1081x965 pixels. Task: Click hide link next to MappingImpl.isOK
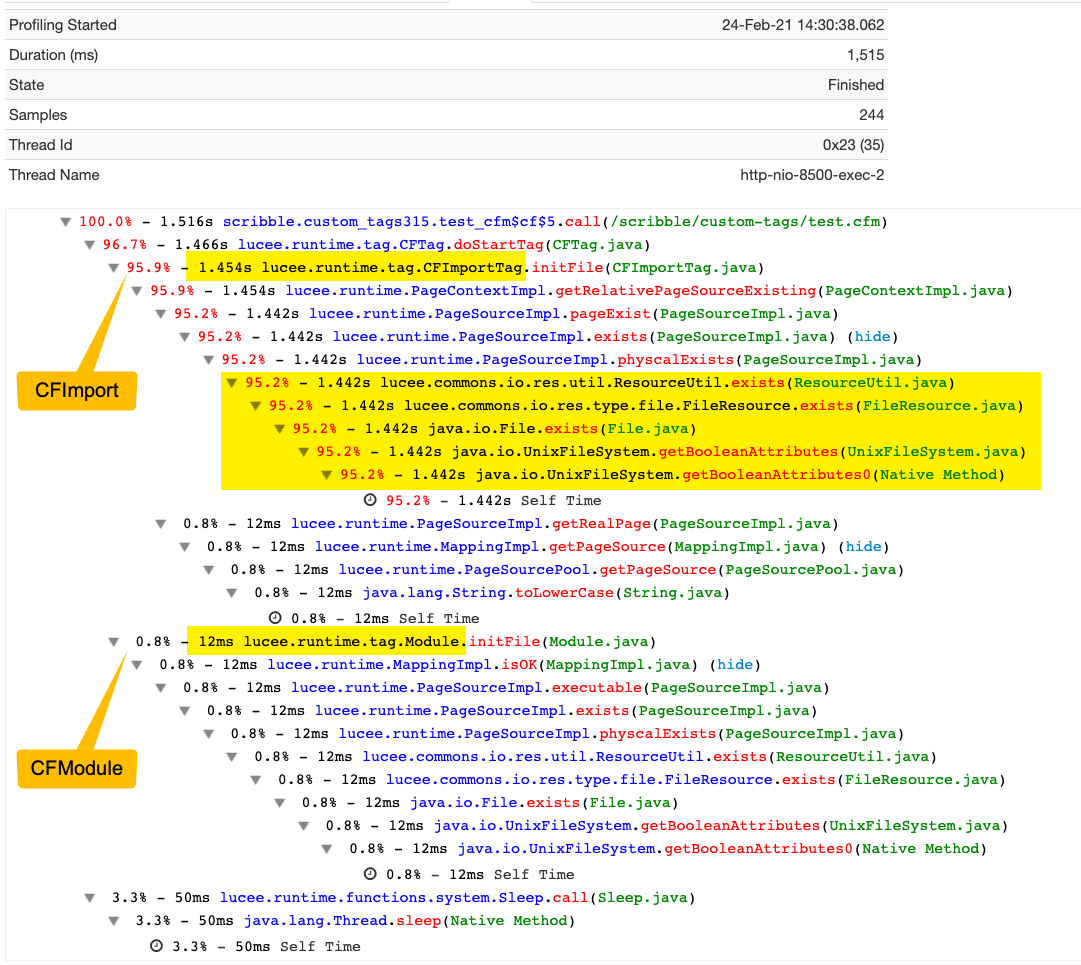tap(735, 665)
